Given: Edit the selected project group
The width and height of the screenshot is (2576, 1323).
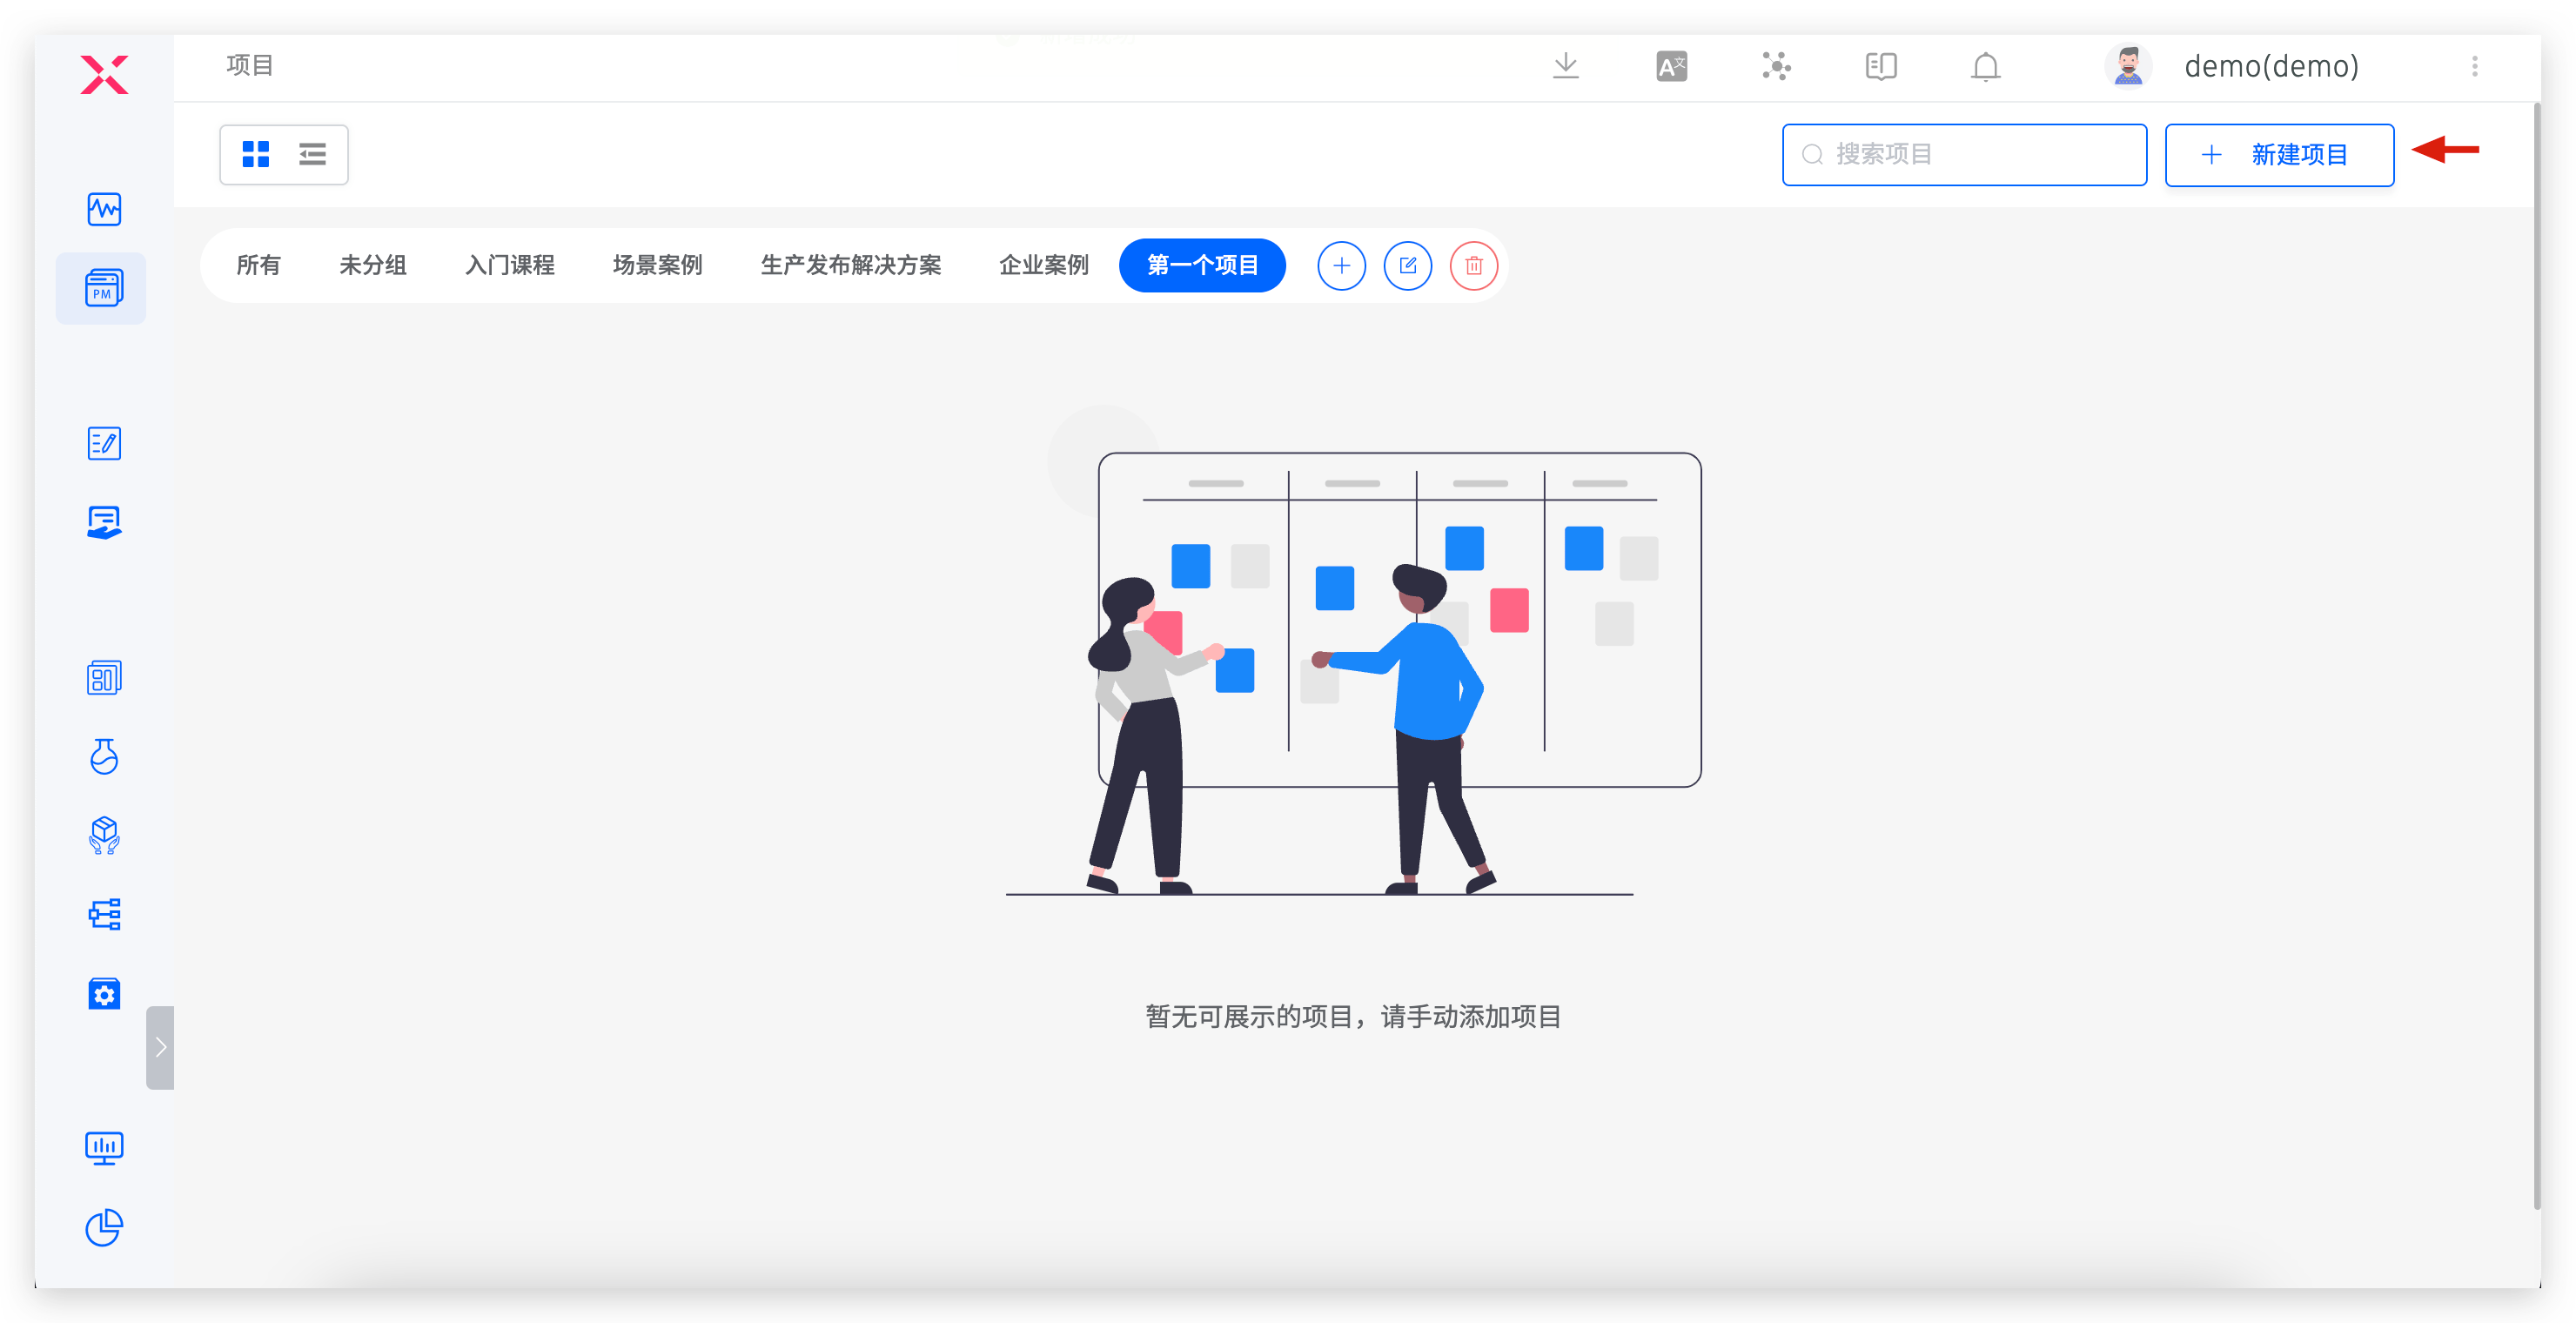Looking at the screenshot, I should click(x=1407, y=266).
